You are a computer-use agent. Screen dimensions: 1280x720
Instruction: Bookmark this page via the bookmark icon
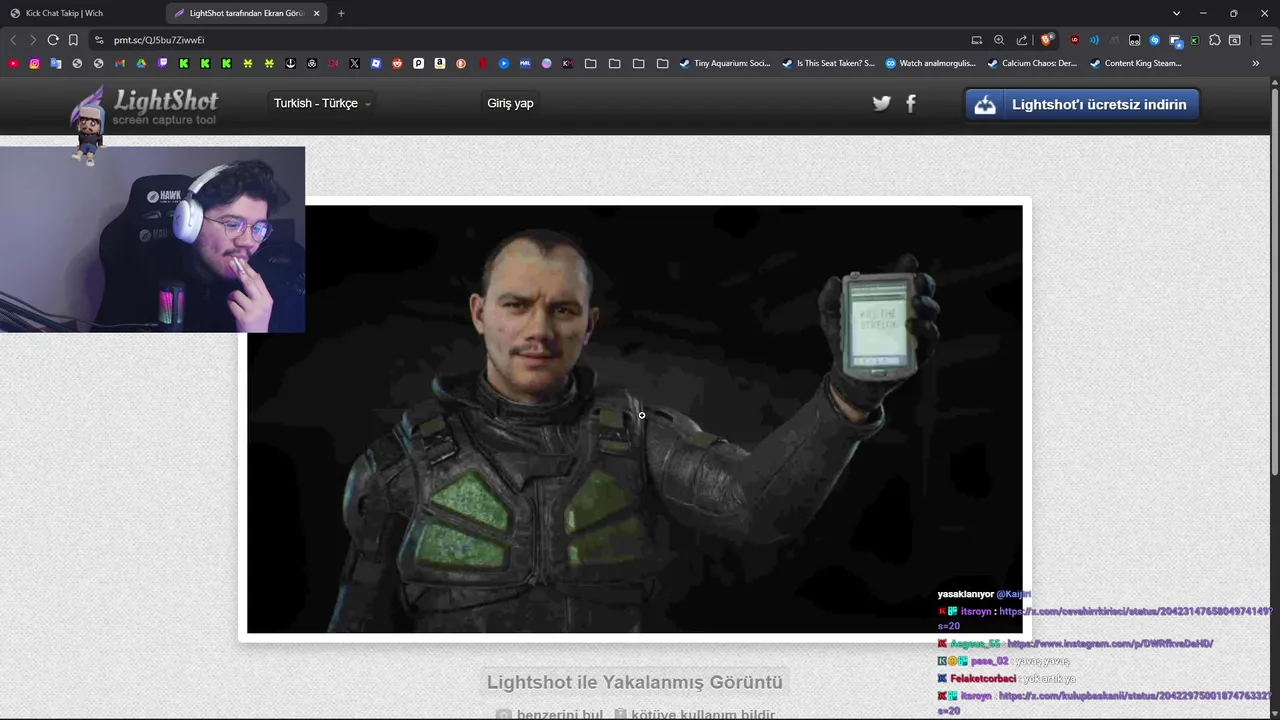[x=73, y=40]
